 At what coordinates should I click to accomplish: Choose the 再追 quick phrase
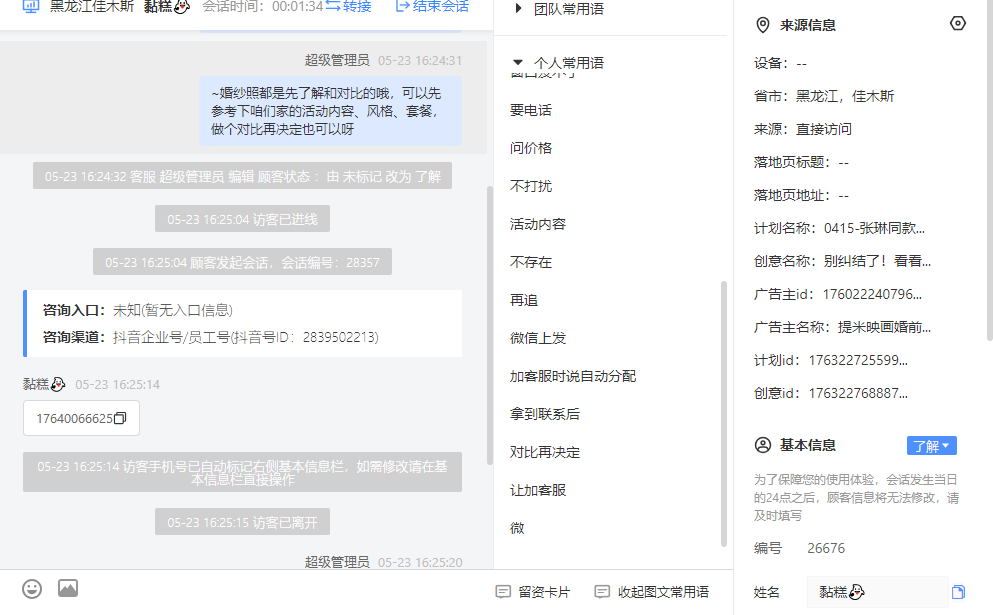(x=524, y=300)
